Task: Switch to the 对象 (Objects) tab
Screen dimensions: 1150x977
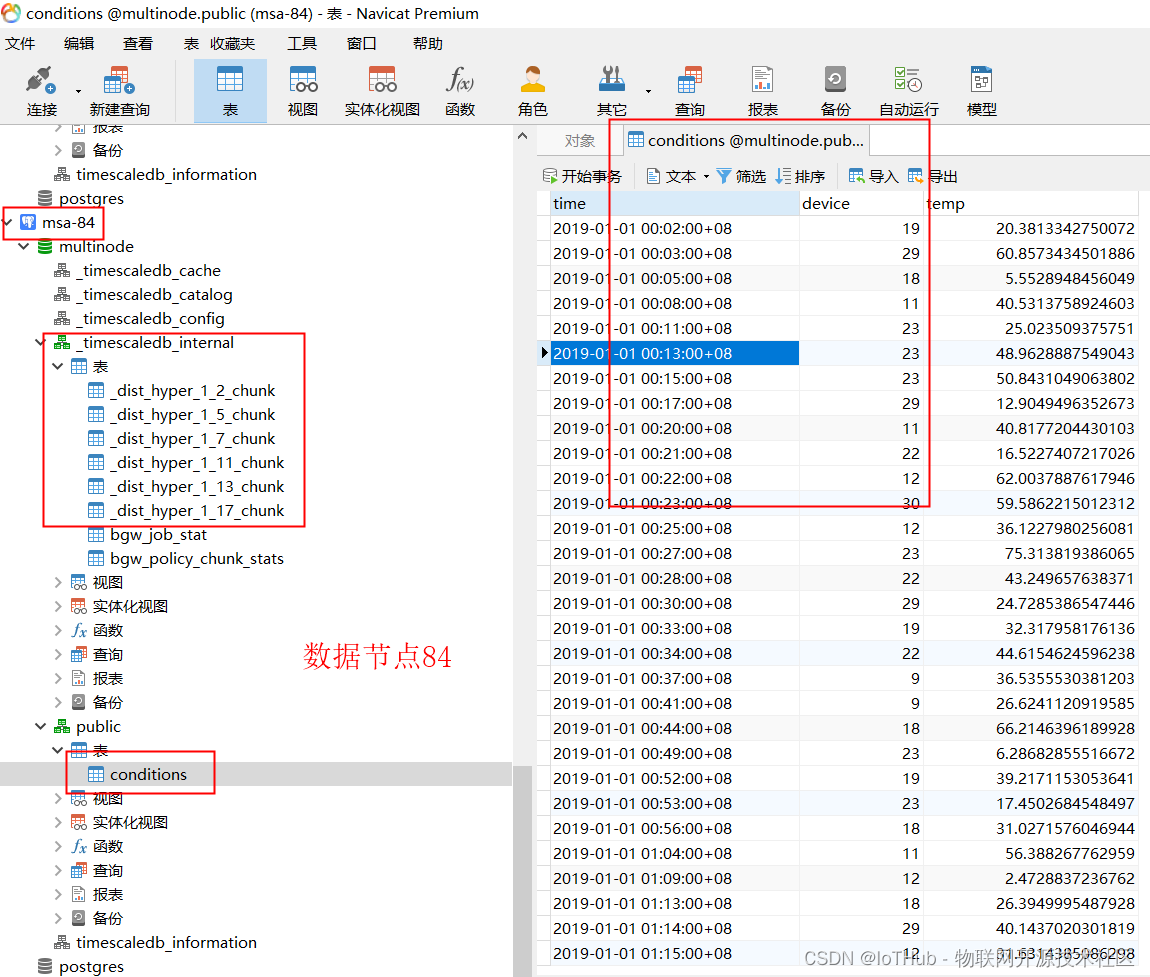Action: click(x=579, y=140)
